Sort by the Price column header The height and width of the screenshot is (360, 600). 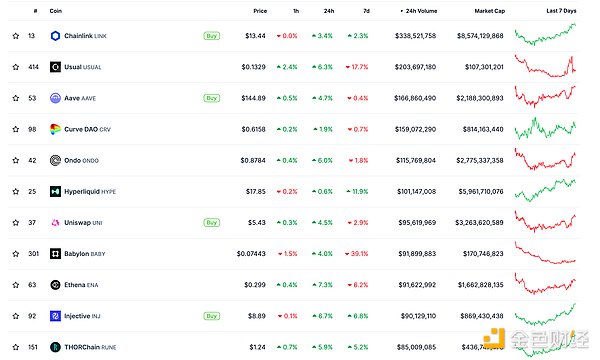pyautogui.click(x=260, y=11)
